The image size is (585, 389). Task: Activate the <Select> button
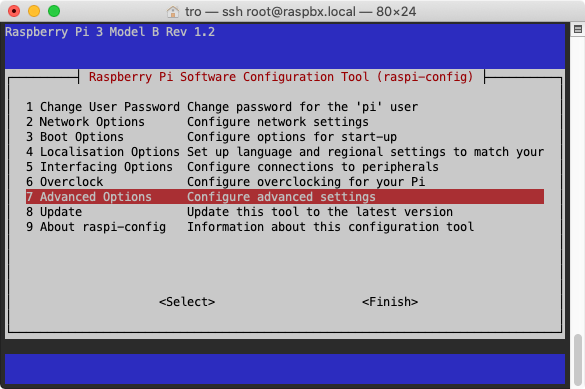[x=187, y=302]
